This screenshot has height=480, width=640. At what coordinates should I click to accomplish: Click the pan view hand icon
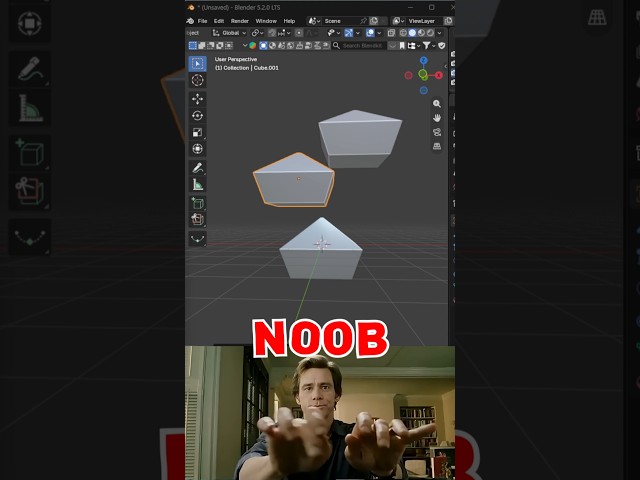(437, 118)
